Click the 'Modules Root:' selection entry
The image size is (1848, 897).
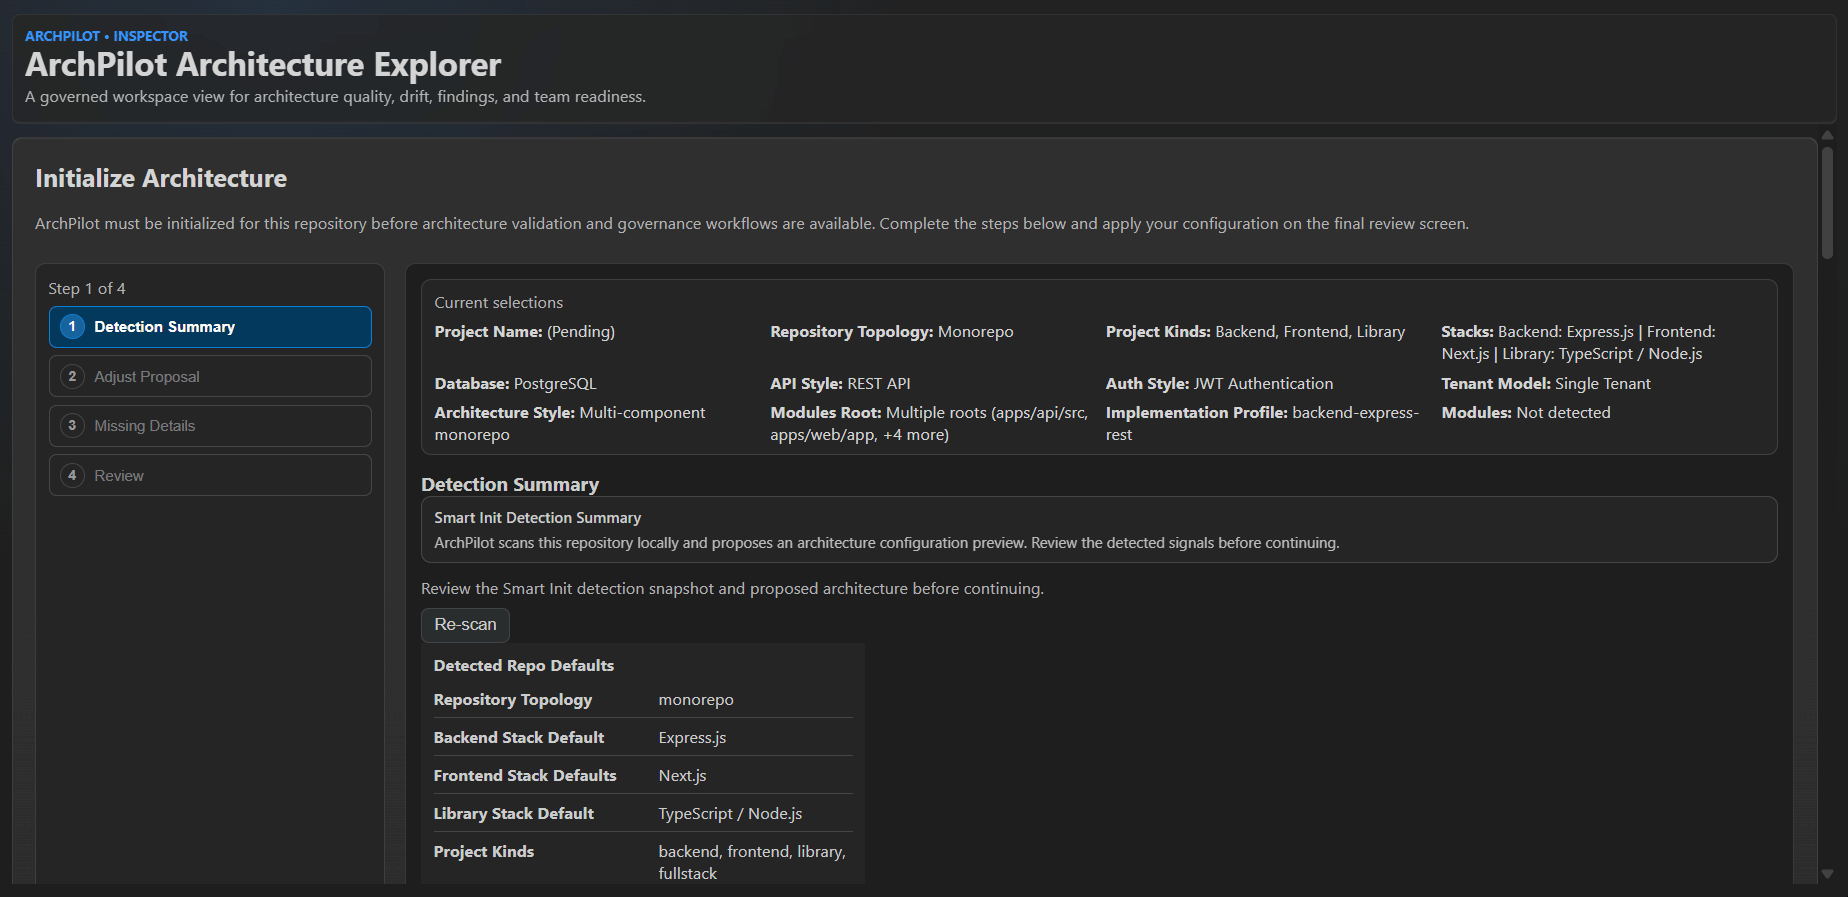929,424
